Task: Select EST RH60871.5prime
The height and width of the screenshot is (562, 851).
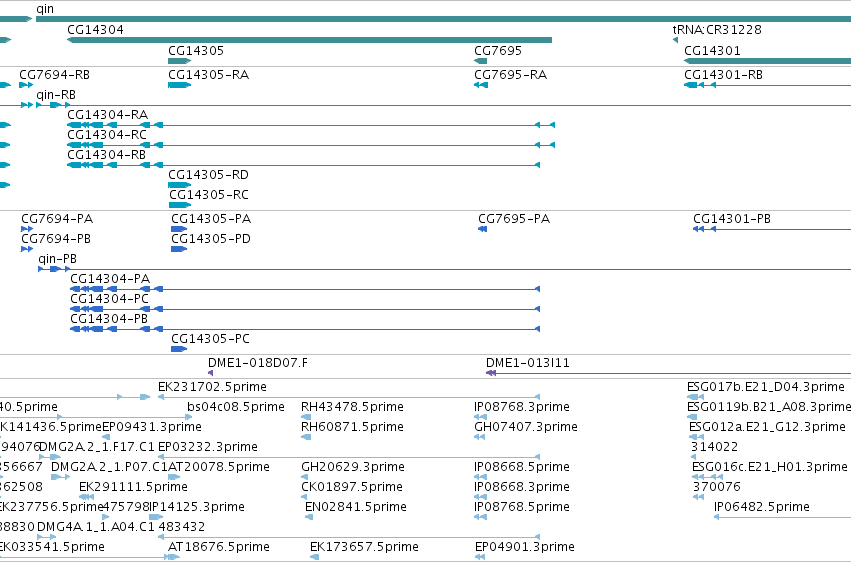Action: 352,427
